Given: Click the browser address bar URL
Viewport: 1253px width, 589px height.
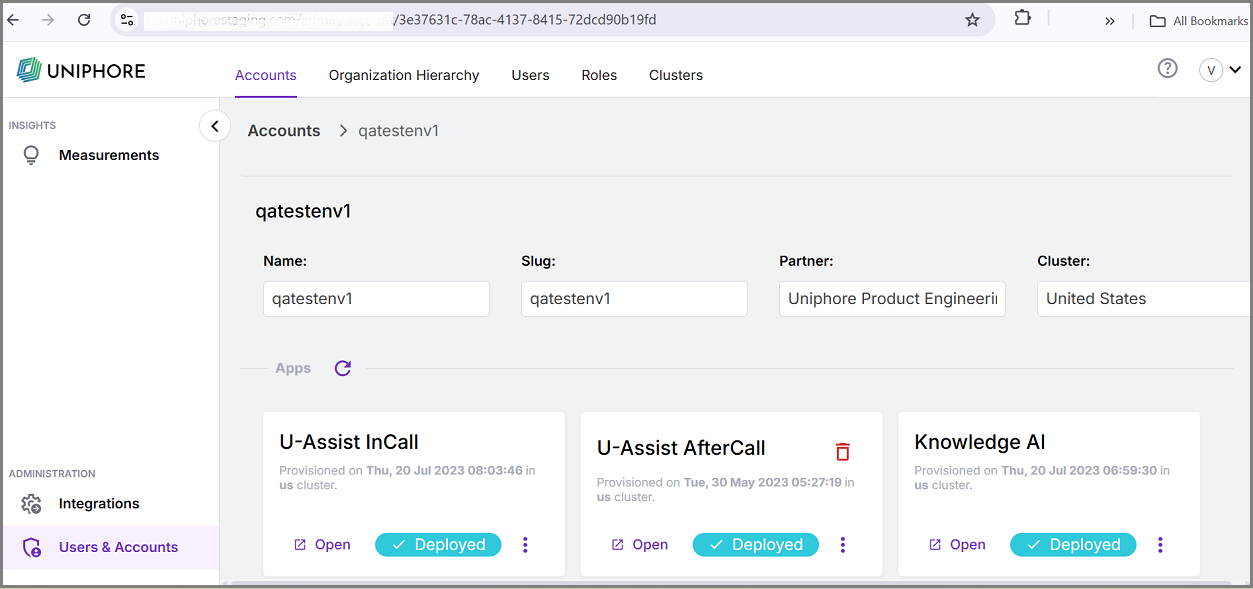Looking at the screenshot, I should (x=550, y=20).
